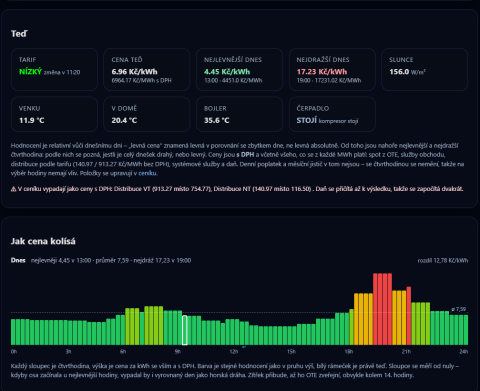Click 'rozdíl 12,78 Kč/kWh' text
480x391 pixels.
(x=443, y=260)
